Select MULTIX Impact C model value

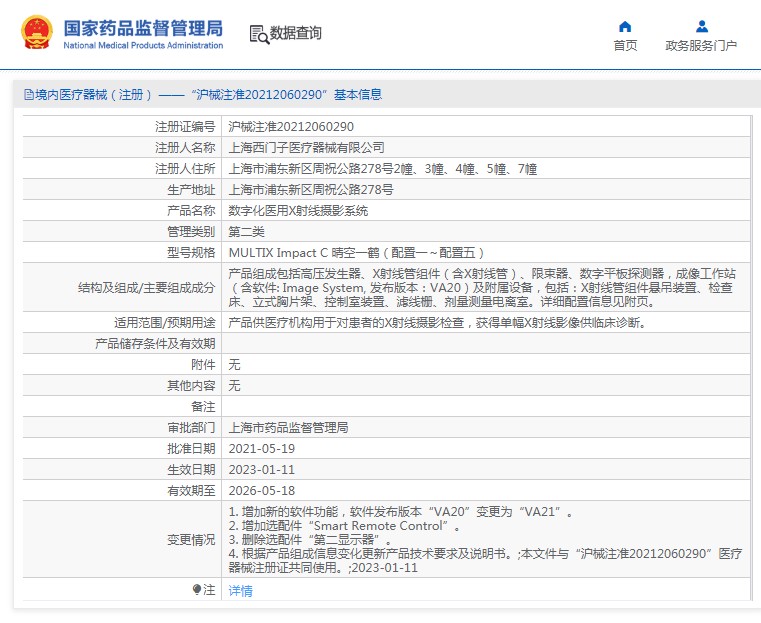356,253
